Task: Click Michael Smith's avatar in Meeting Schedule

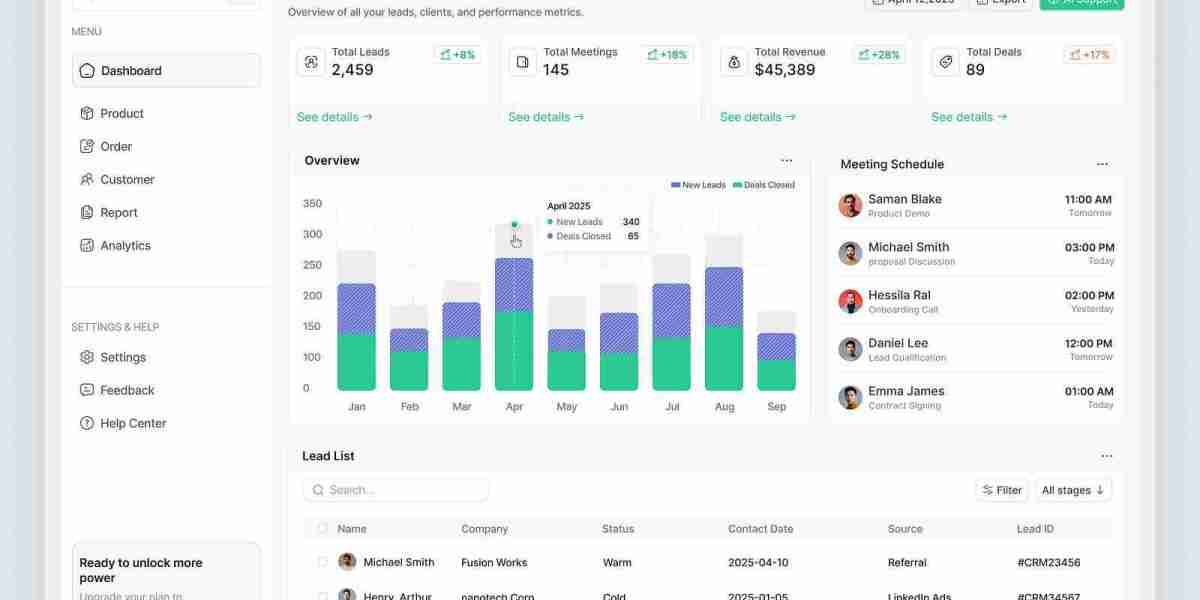Action: [850, 253]
